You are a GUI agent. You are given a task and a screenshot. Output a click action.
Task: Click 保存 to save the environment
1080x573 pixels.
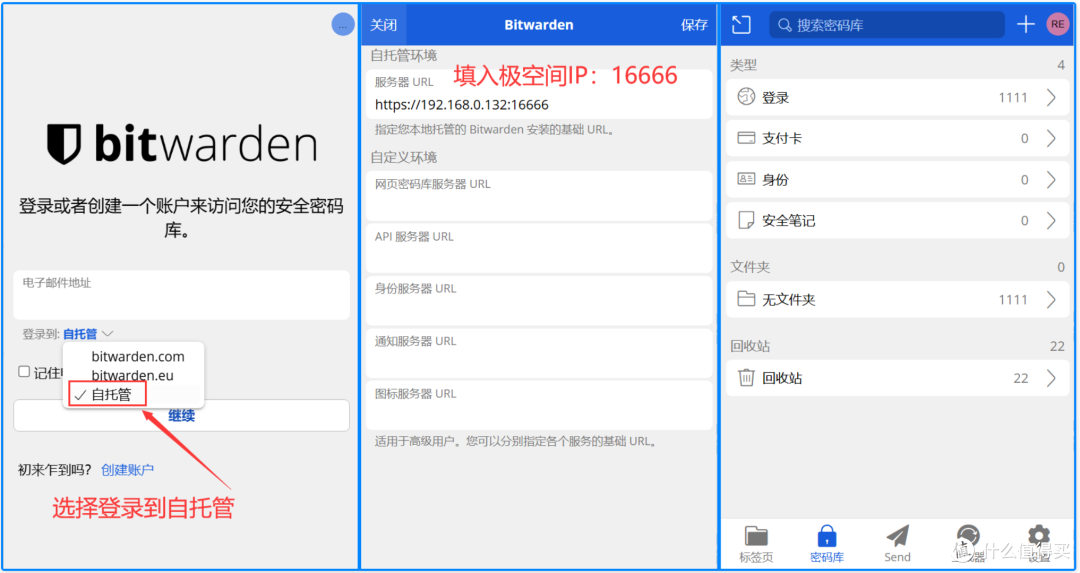pos(694,25)
